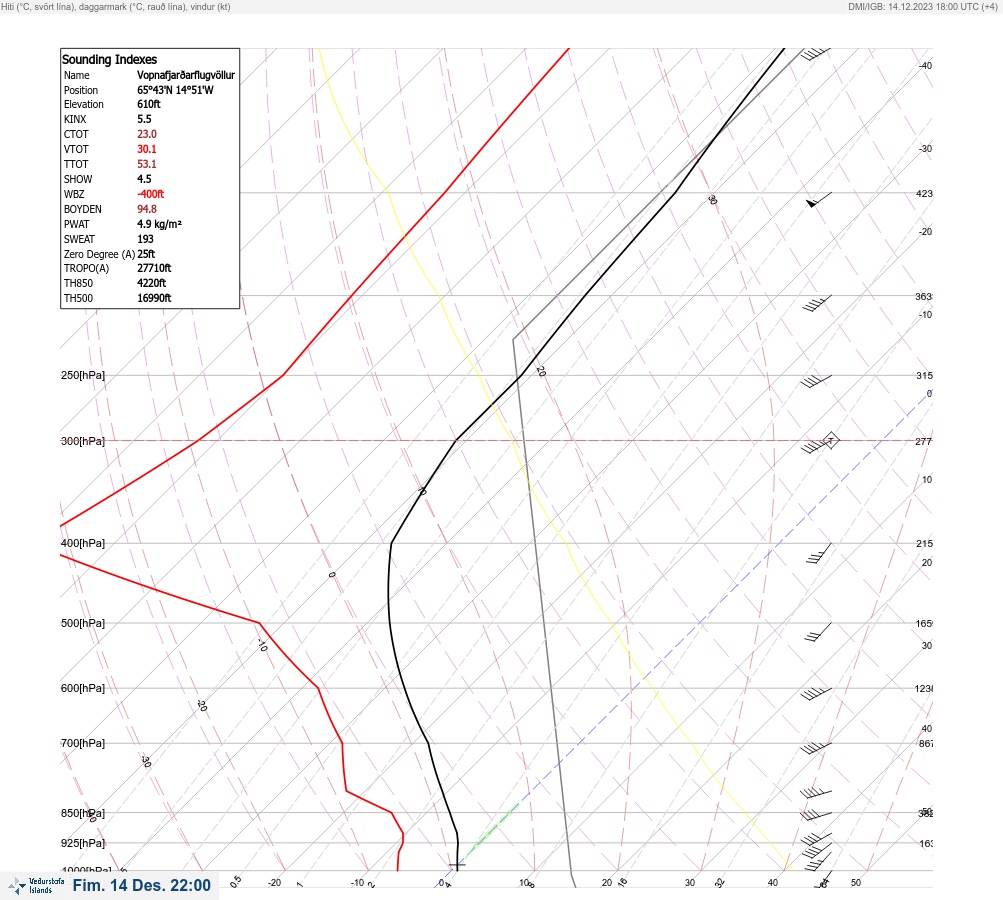Click the 250[hPa] pressure label
Image resolution: width=1003 pixels, height=900 pixels.
coord(83,375)
